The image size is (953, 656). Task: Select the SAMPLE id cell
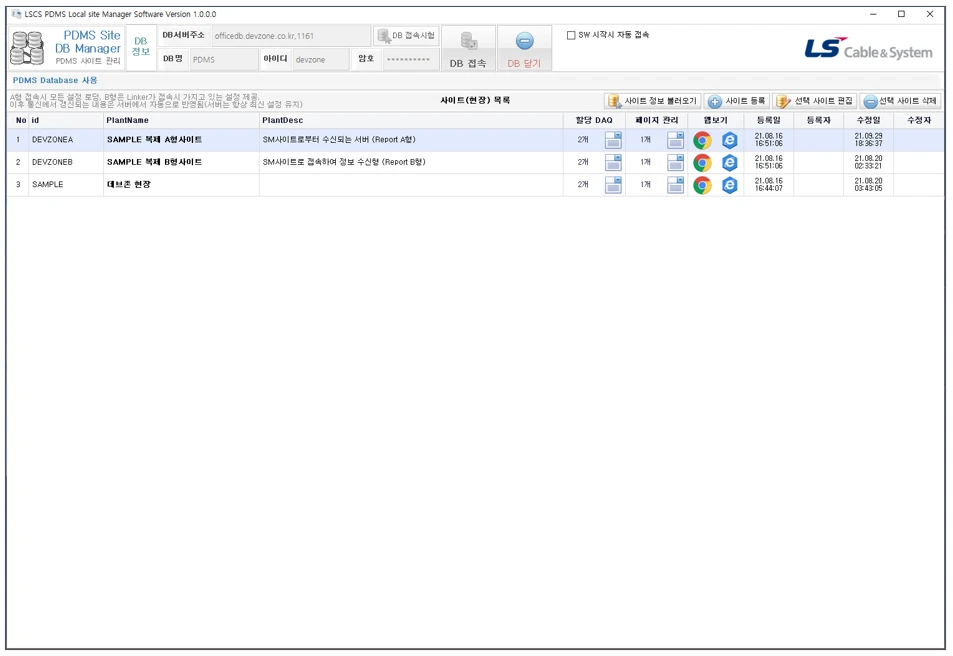[x=66, y=185]
